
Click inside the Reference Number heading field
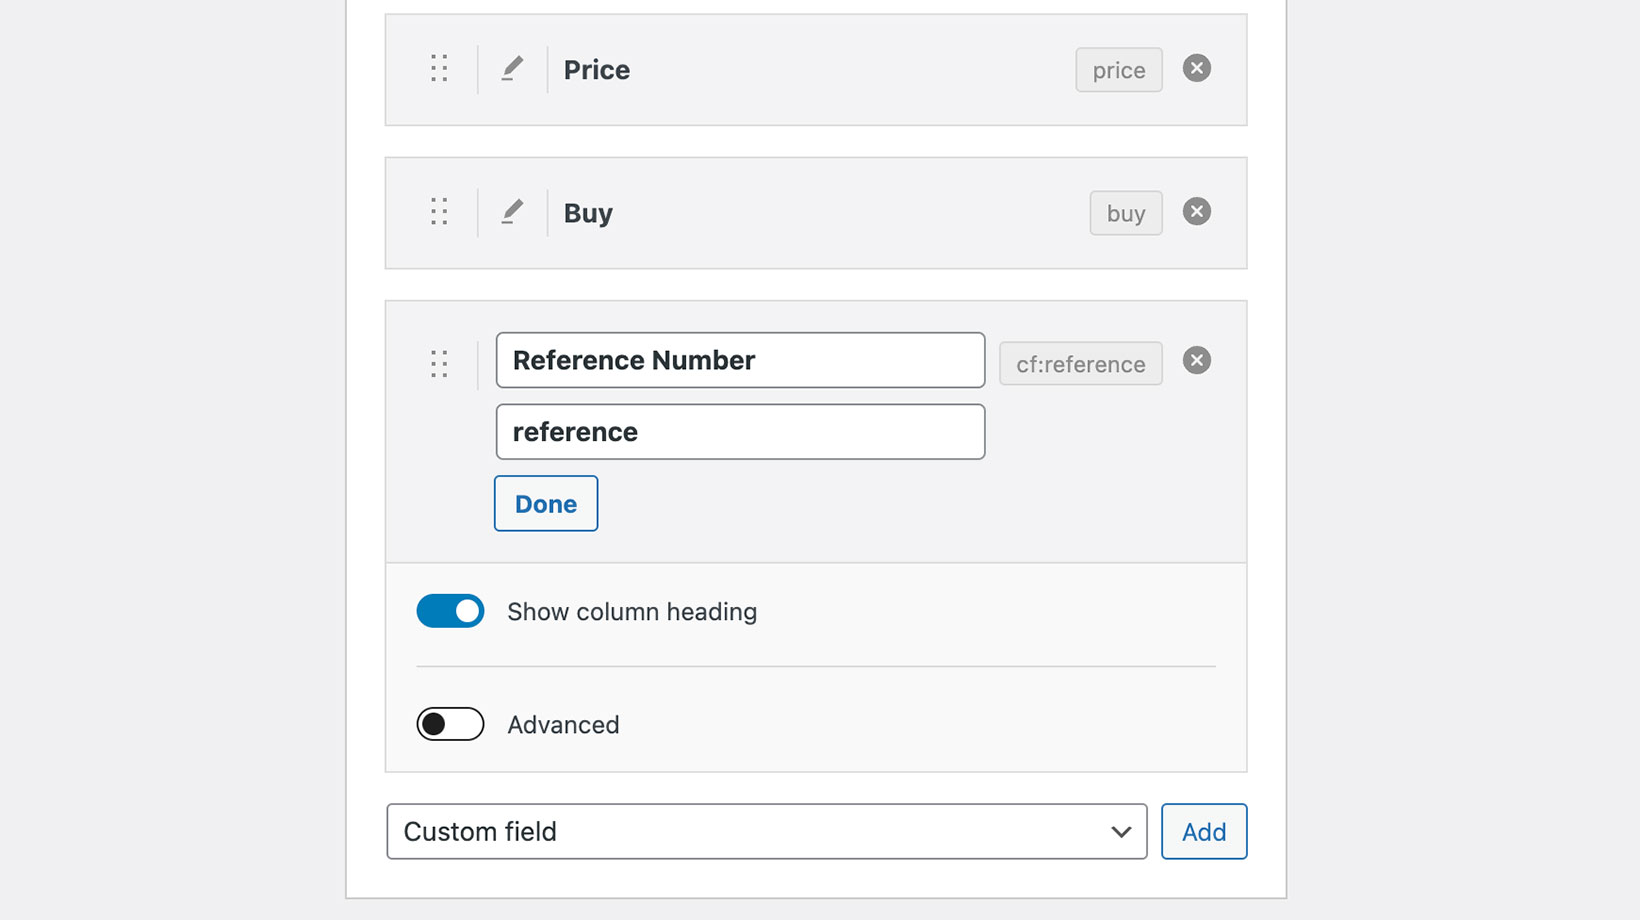click(740, 360)
